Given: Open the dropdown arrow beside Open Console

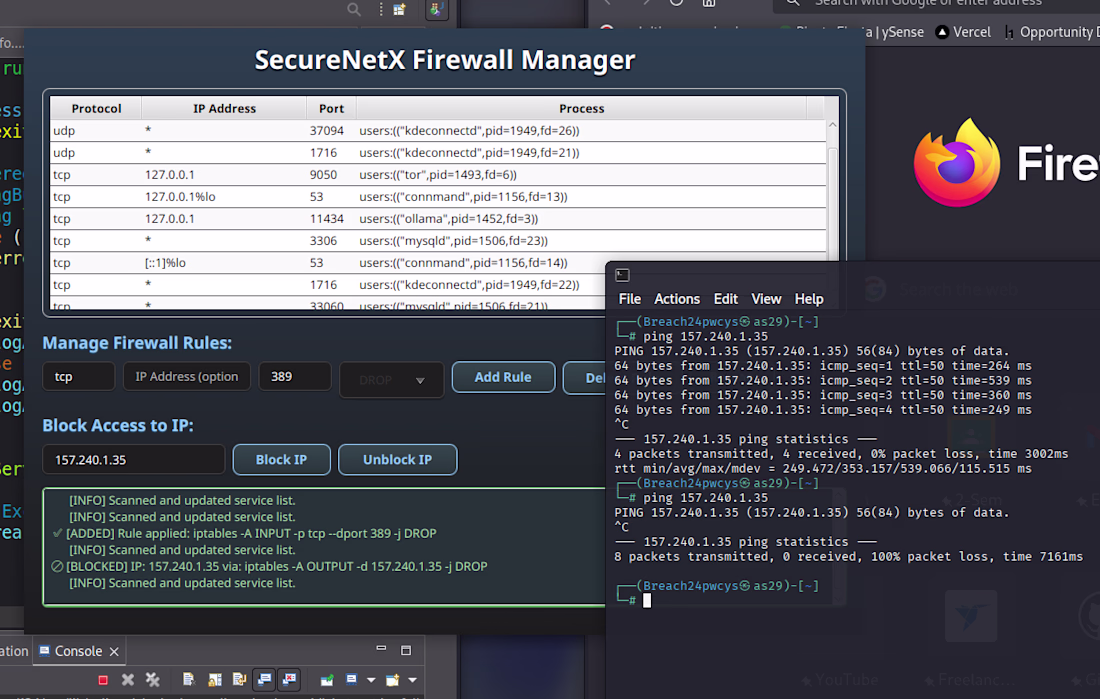Looking at the screenshot, I should pyautogui.click(x=412, y=679).
